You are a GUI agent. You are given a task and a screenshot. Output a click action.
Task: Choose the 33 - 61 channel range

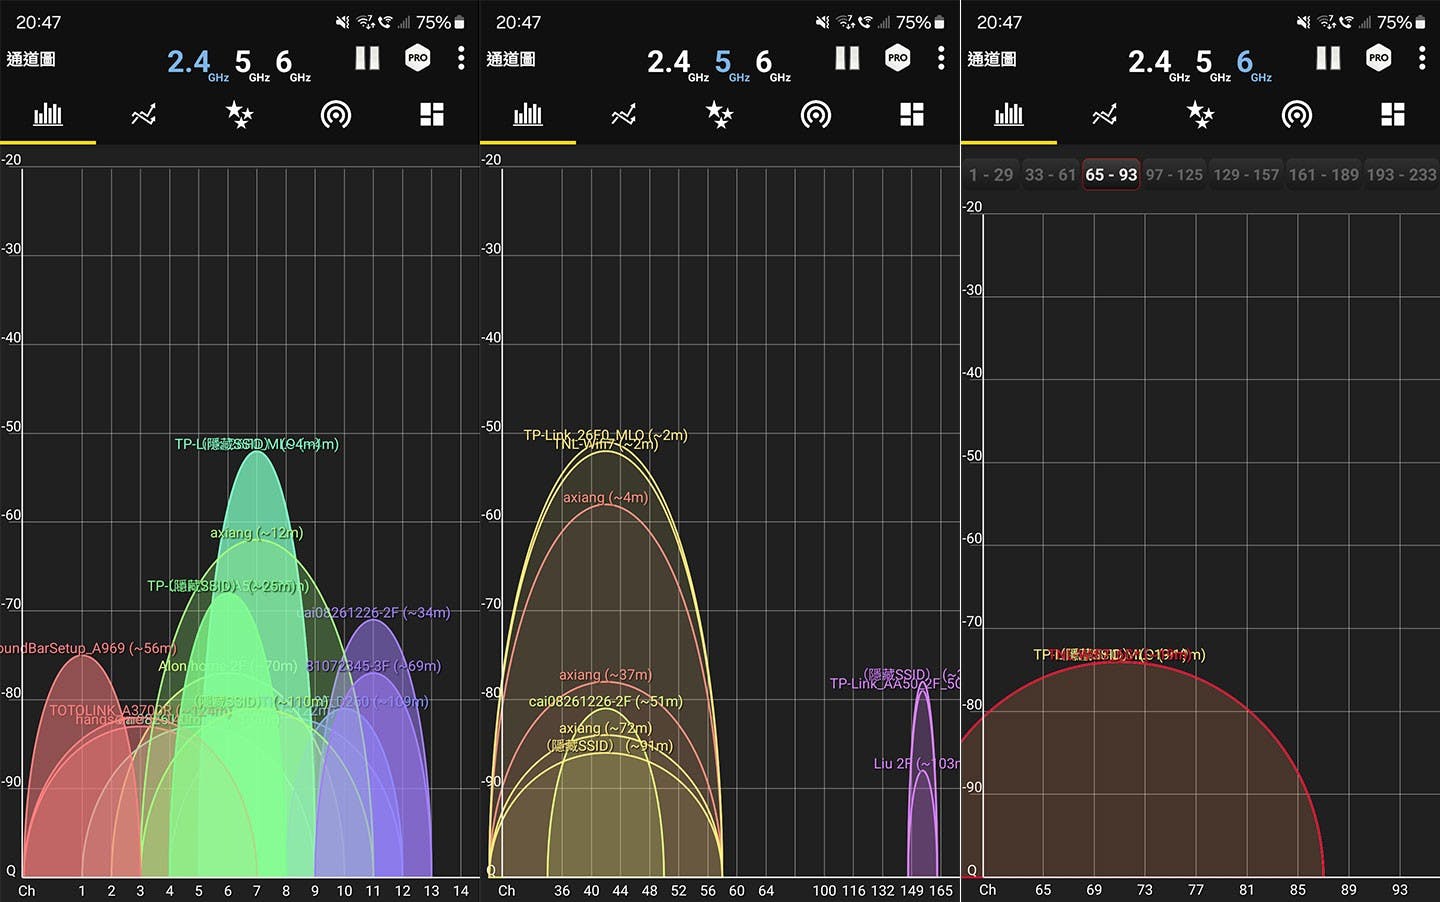tap(1050, 175)
